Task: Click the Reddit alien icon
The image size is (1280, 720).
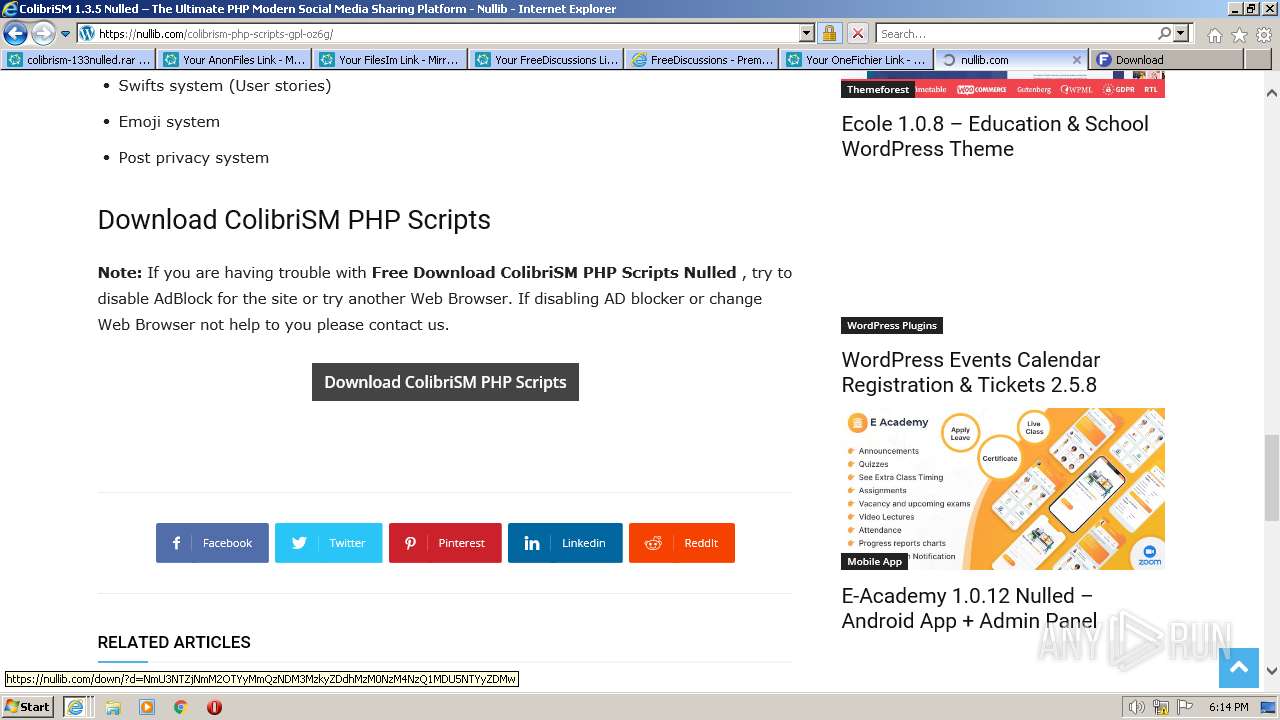Action: tap(653, 543)
